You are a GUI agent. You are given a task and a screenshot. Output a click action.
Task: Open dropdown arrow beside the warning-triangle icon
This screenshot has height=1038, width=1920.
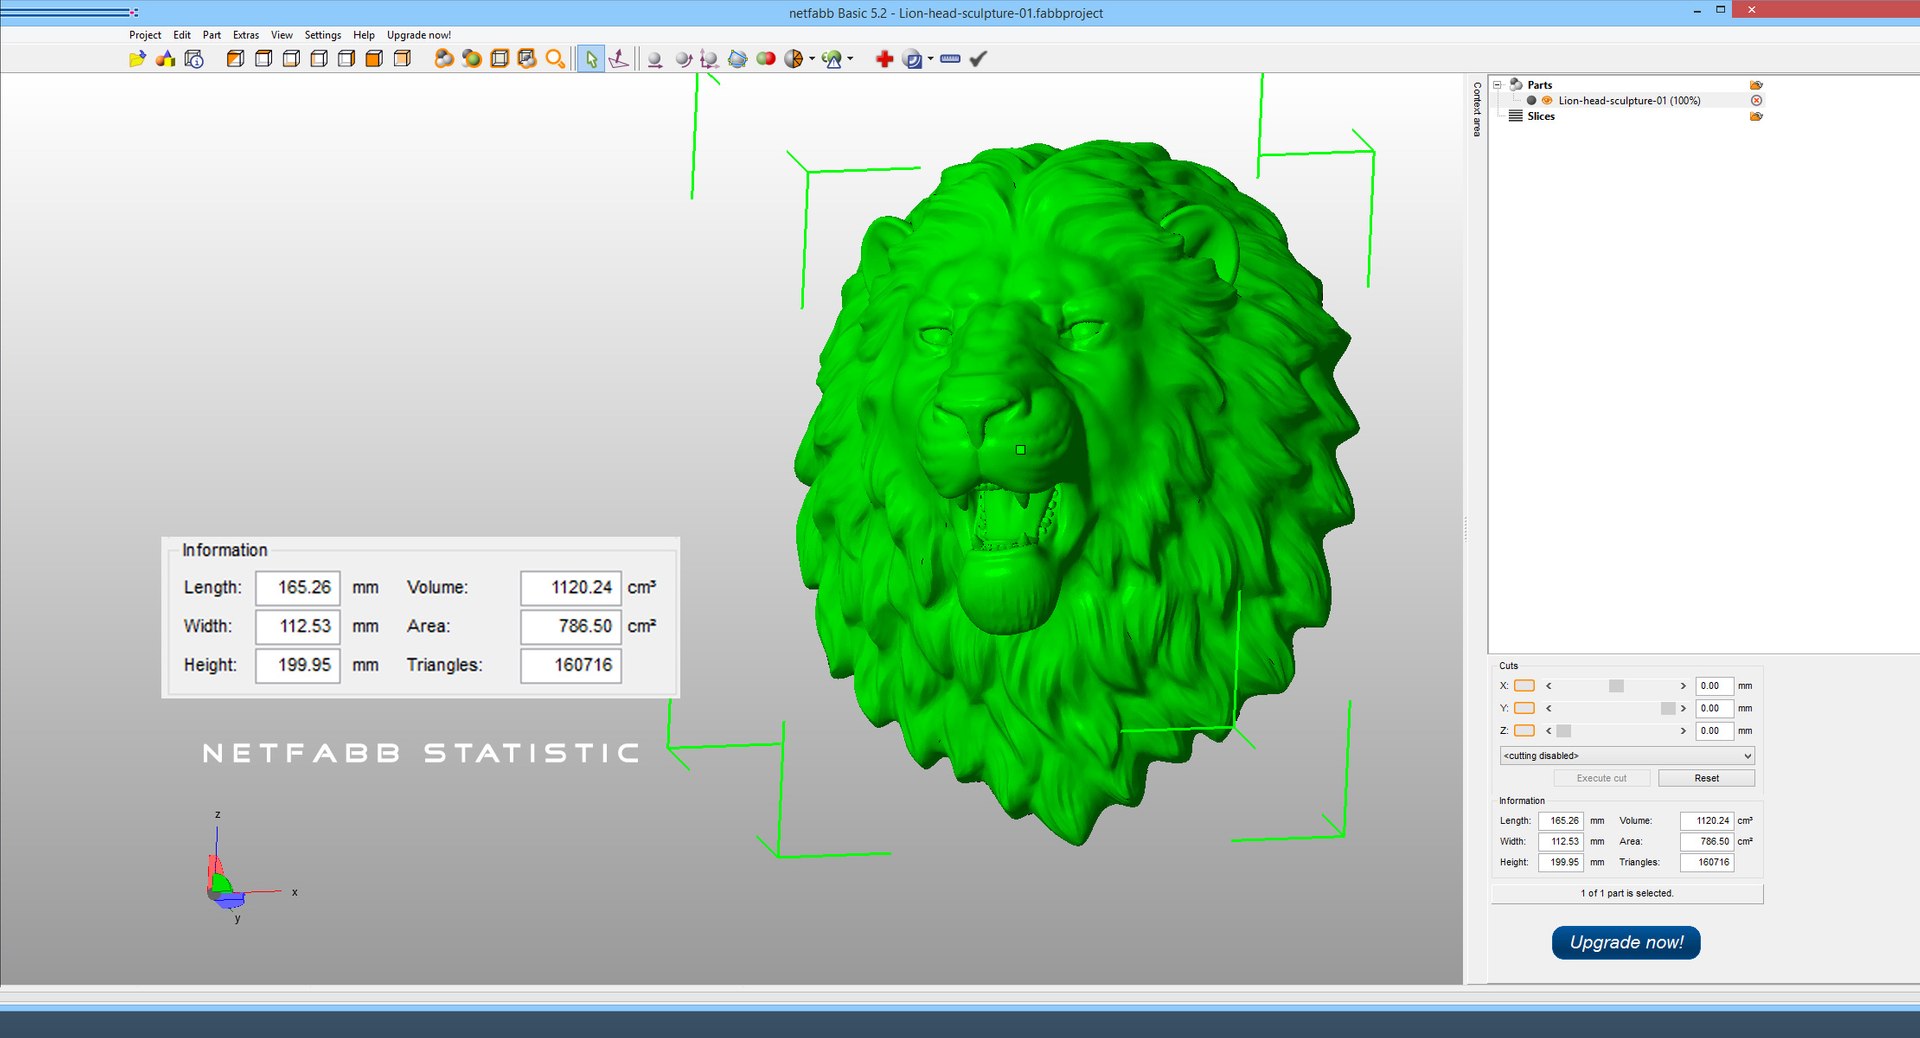850,59
